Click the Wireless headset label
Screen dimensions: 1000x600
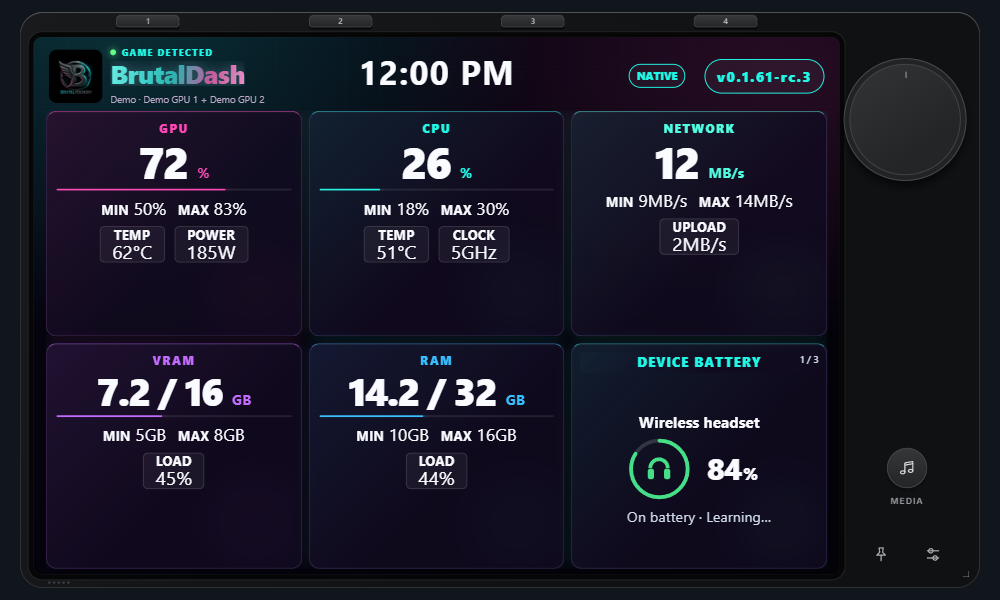[x=699, y=423]
